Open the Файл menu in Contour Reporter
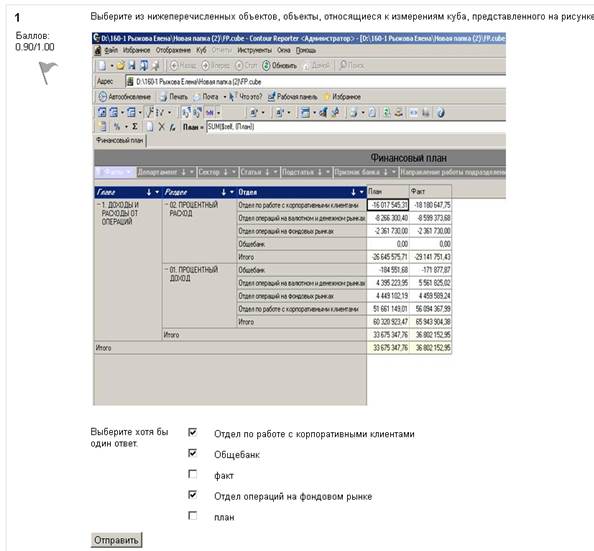 (x=111, y=50)
